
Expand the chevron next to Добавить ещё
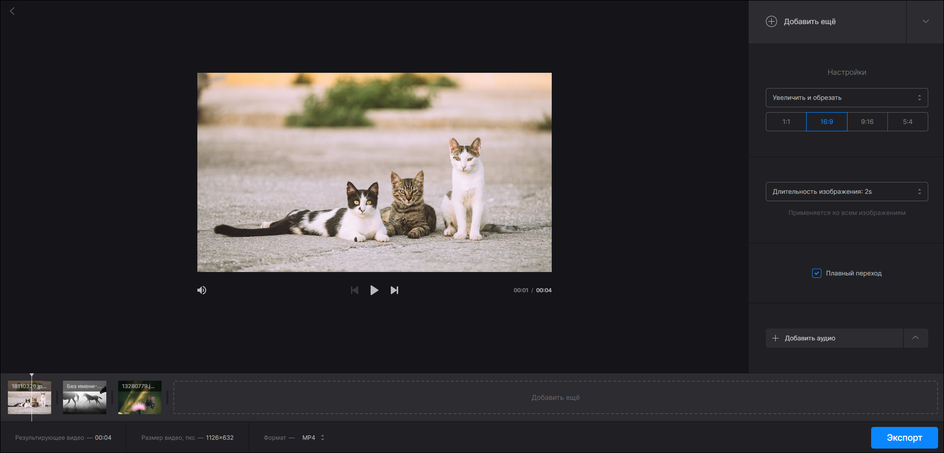pos(925,21)
